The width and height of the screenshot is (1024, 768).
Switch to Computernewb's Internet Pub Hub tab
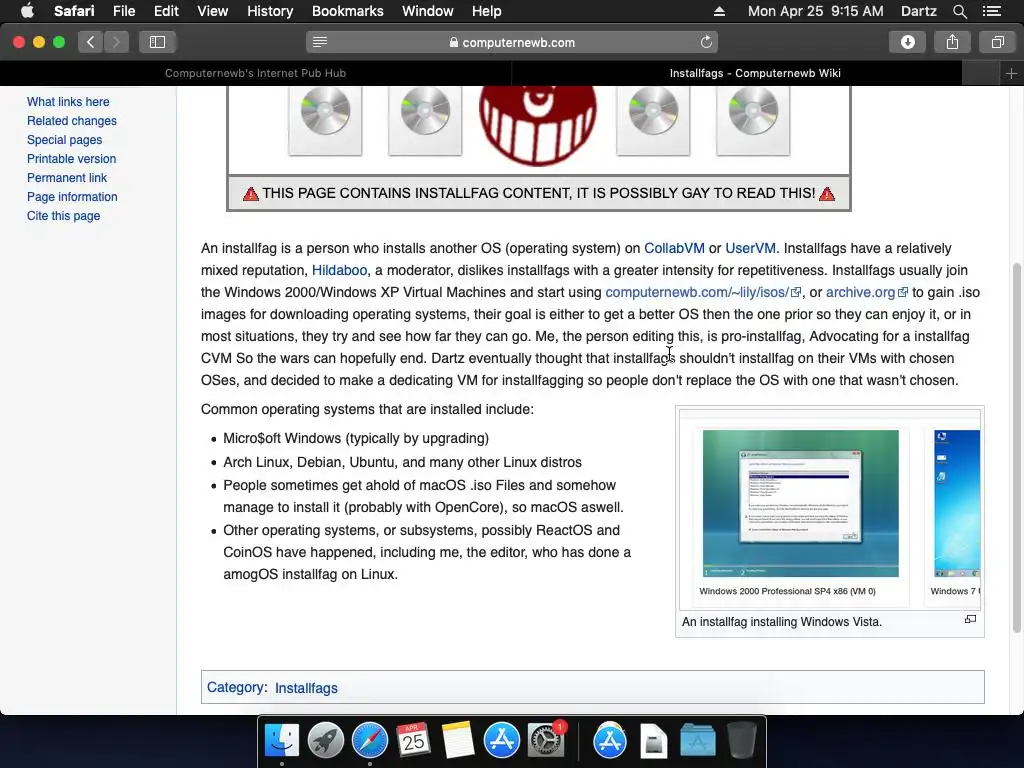255,73
